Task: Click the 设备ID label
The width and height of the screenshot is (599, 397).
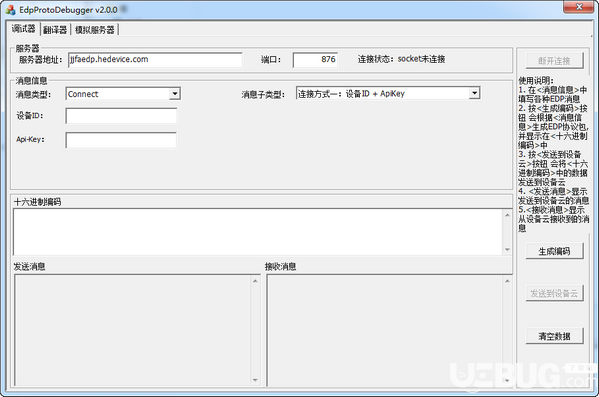Action: (30, 116)
